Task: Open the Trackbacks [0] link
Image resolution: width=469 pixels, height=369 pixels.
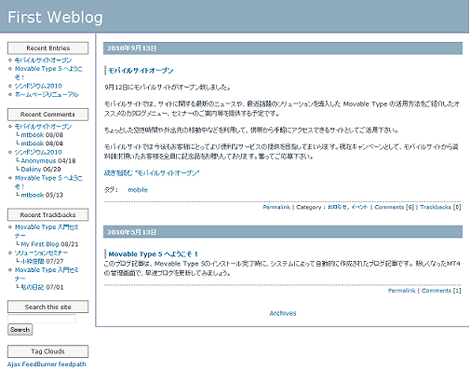Action: point(440,207)
